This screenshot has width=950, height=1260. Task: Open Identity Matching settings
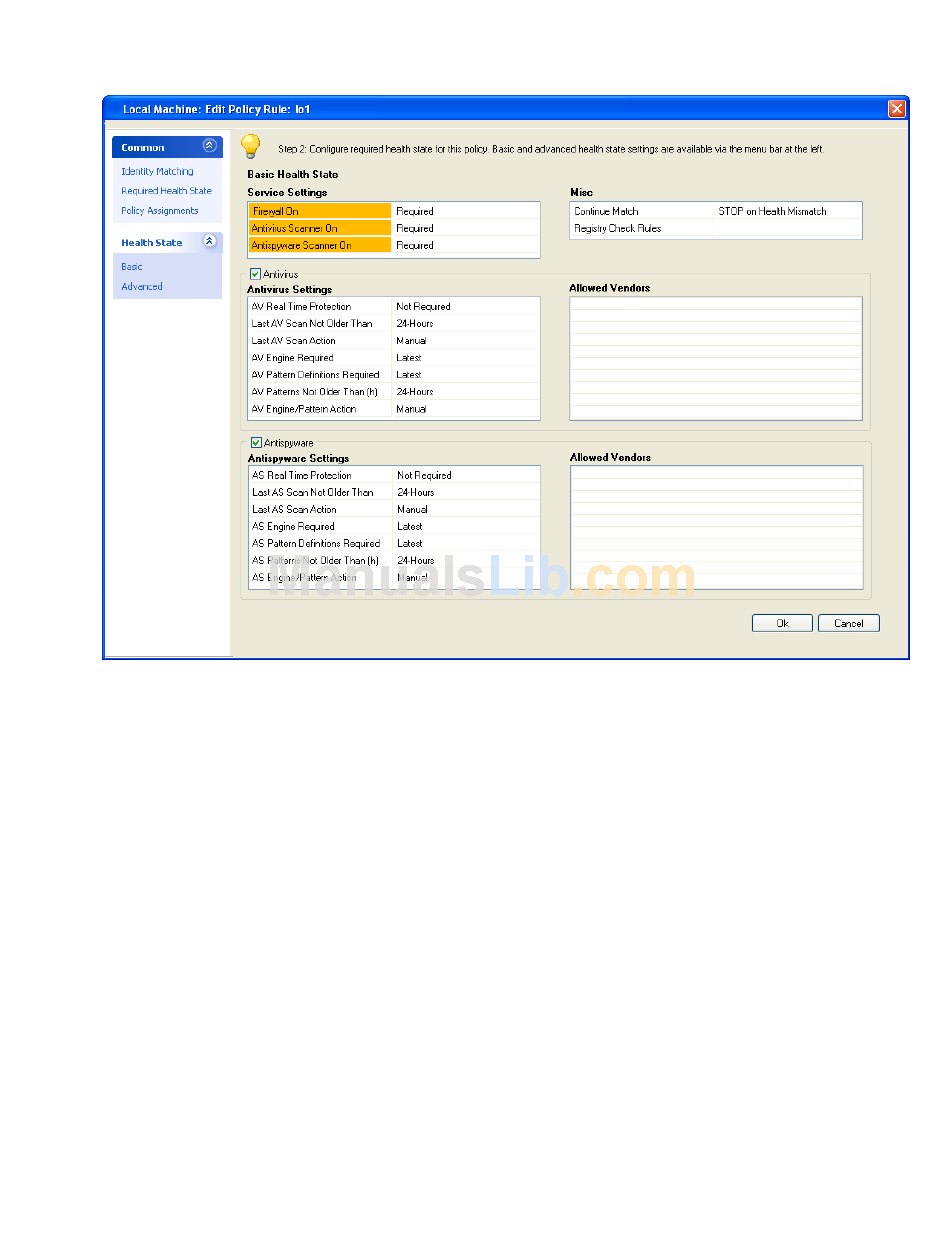(157, 172)
